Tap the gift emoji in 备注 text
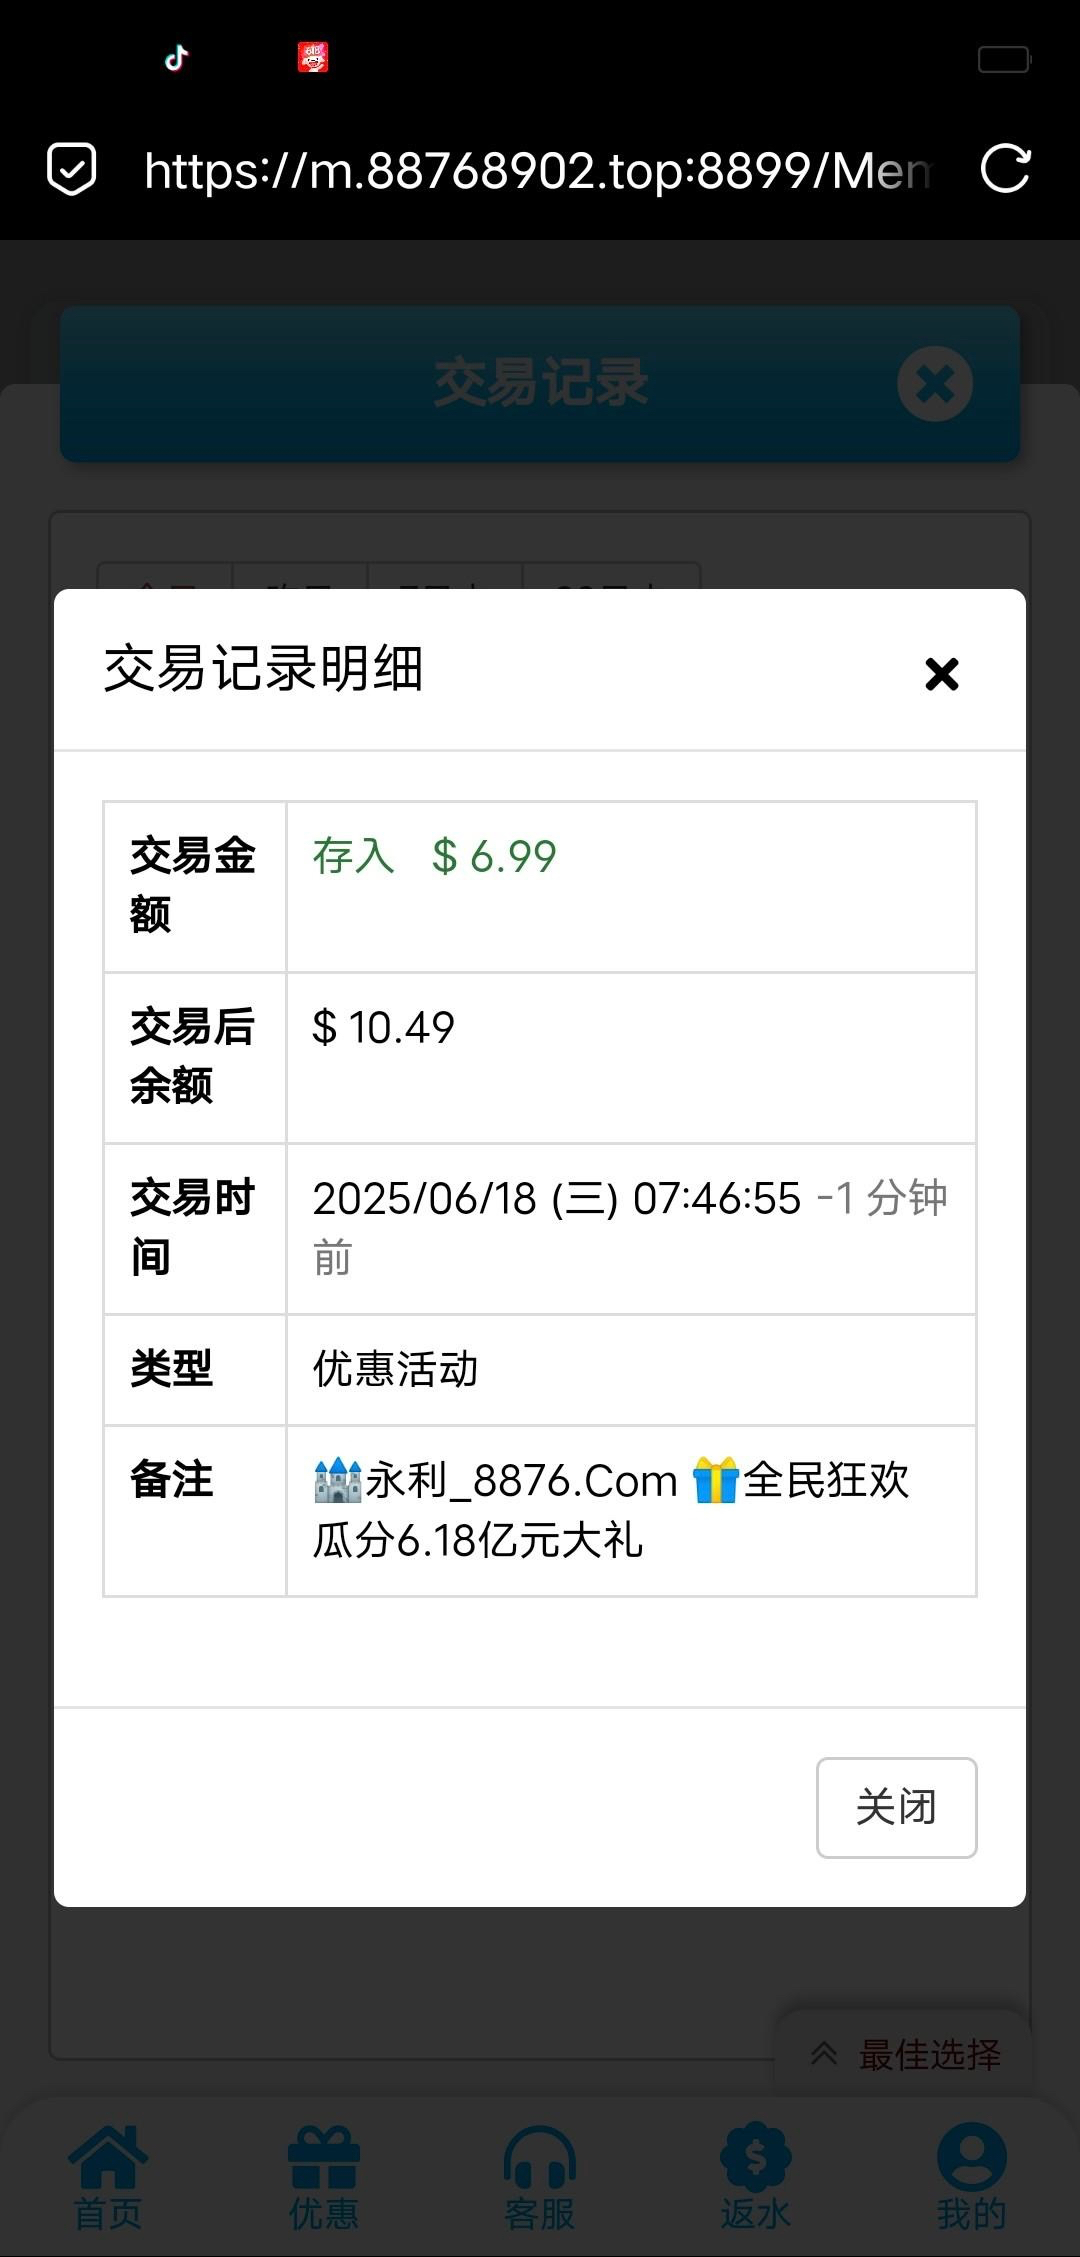The image size is (1080, 2257). (x=715, y=1480)
